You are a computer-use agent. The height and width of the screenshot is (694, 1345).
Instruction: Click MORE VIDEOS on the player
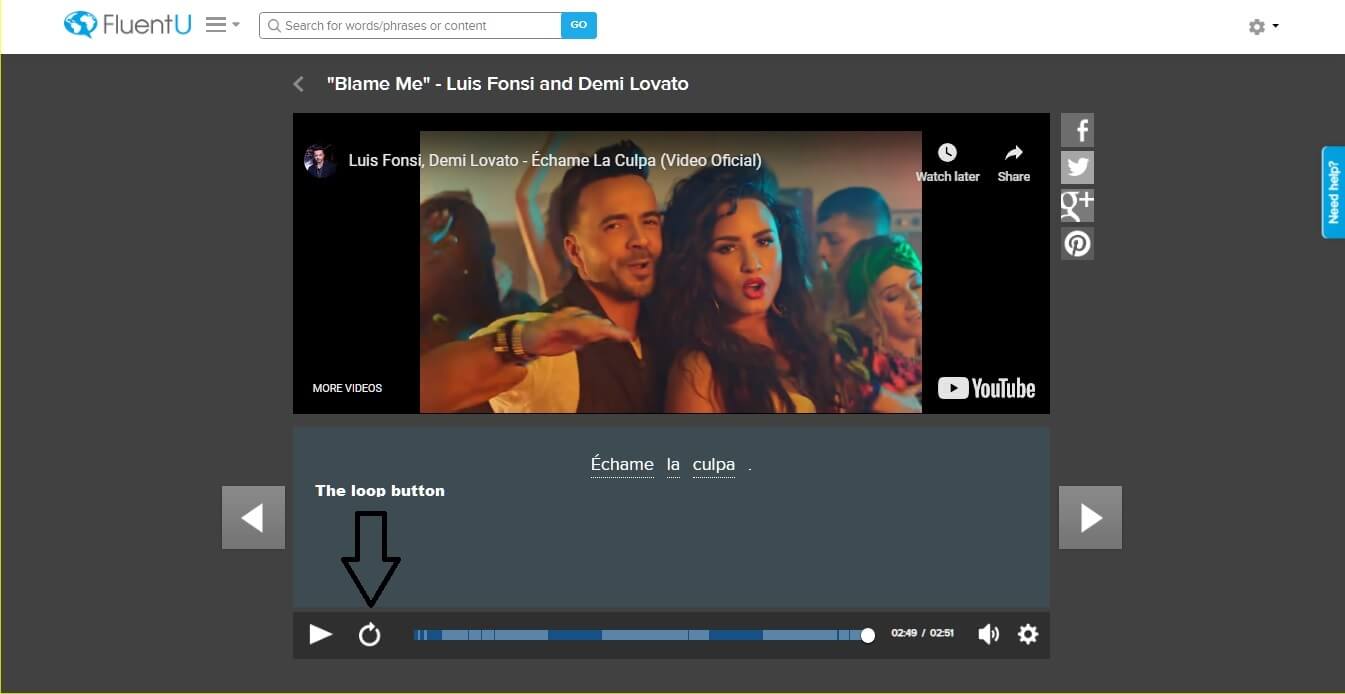[x=347, y=388]
